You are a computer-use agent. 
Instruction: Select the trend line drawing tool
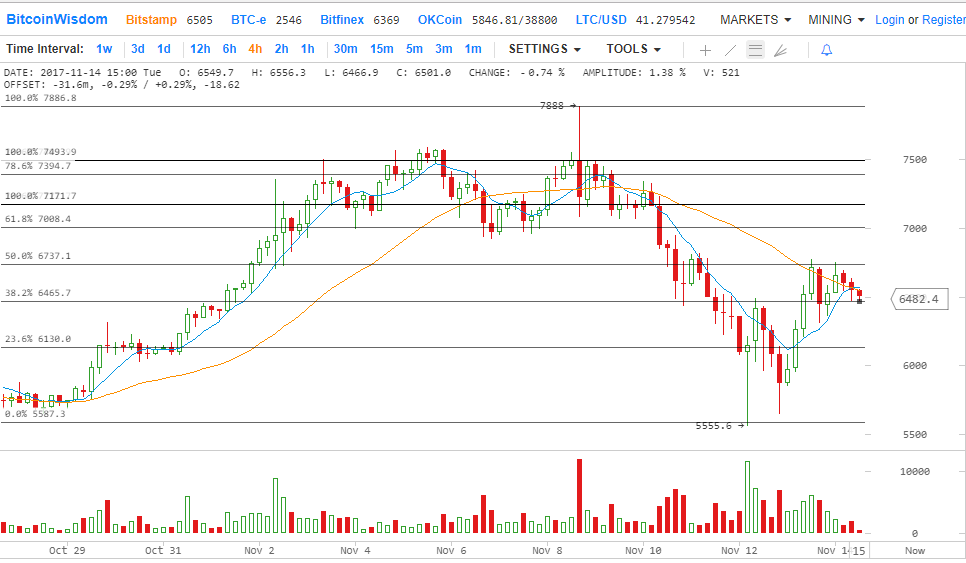[730, 49]
